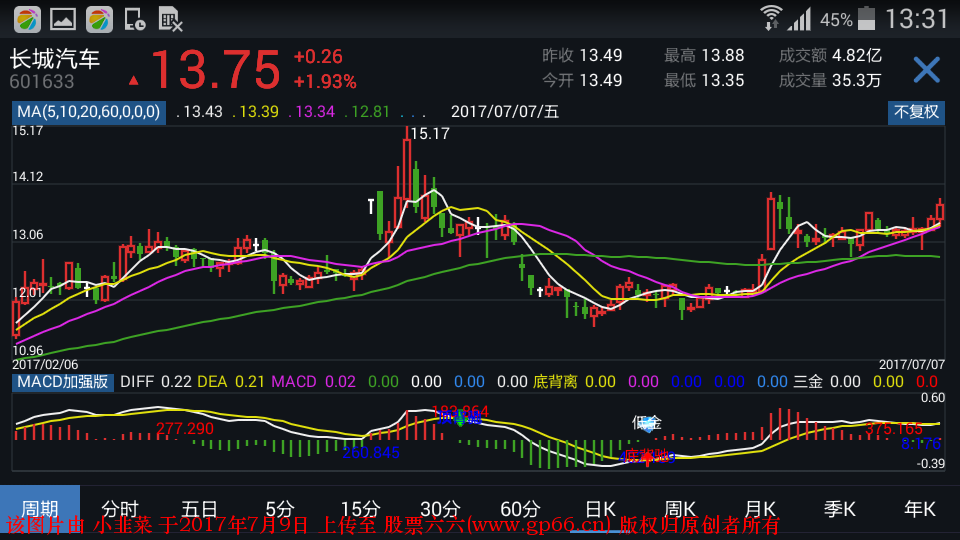Viewport: 960px width, 540px height.
Task: Open the MACD加强版 indicator selector
Action: point(62,382)
